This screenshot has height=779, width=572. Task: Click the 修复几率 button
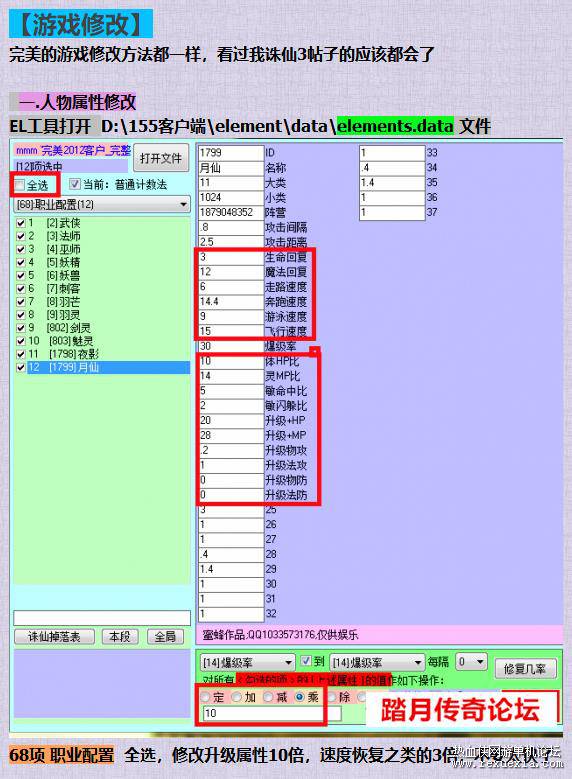525,669
